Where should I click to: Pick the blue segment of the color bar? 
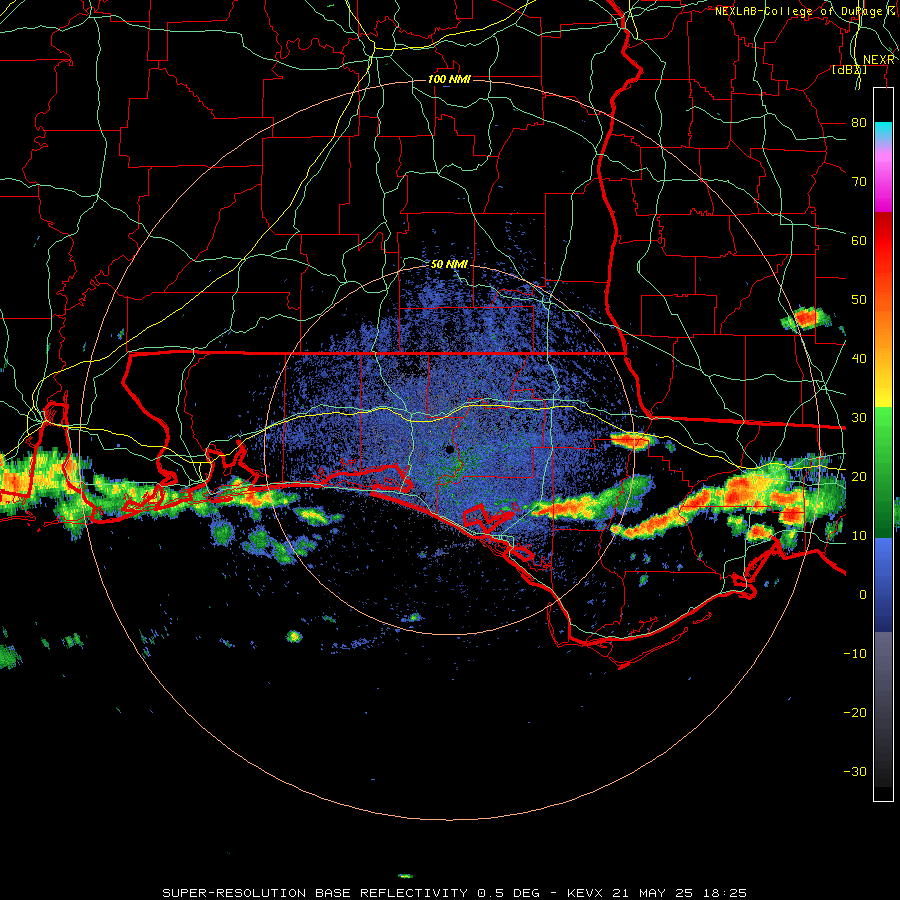click(883, 584)
